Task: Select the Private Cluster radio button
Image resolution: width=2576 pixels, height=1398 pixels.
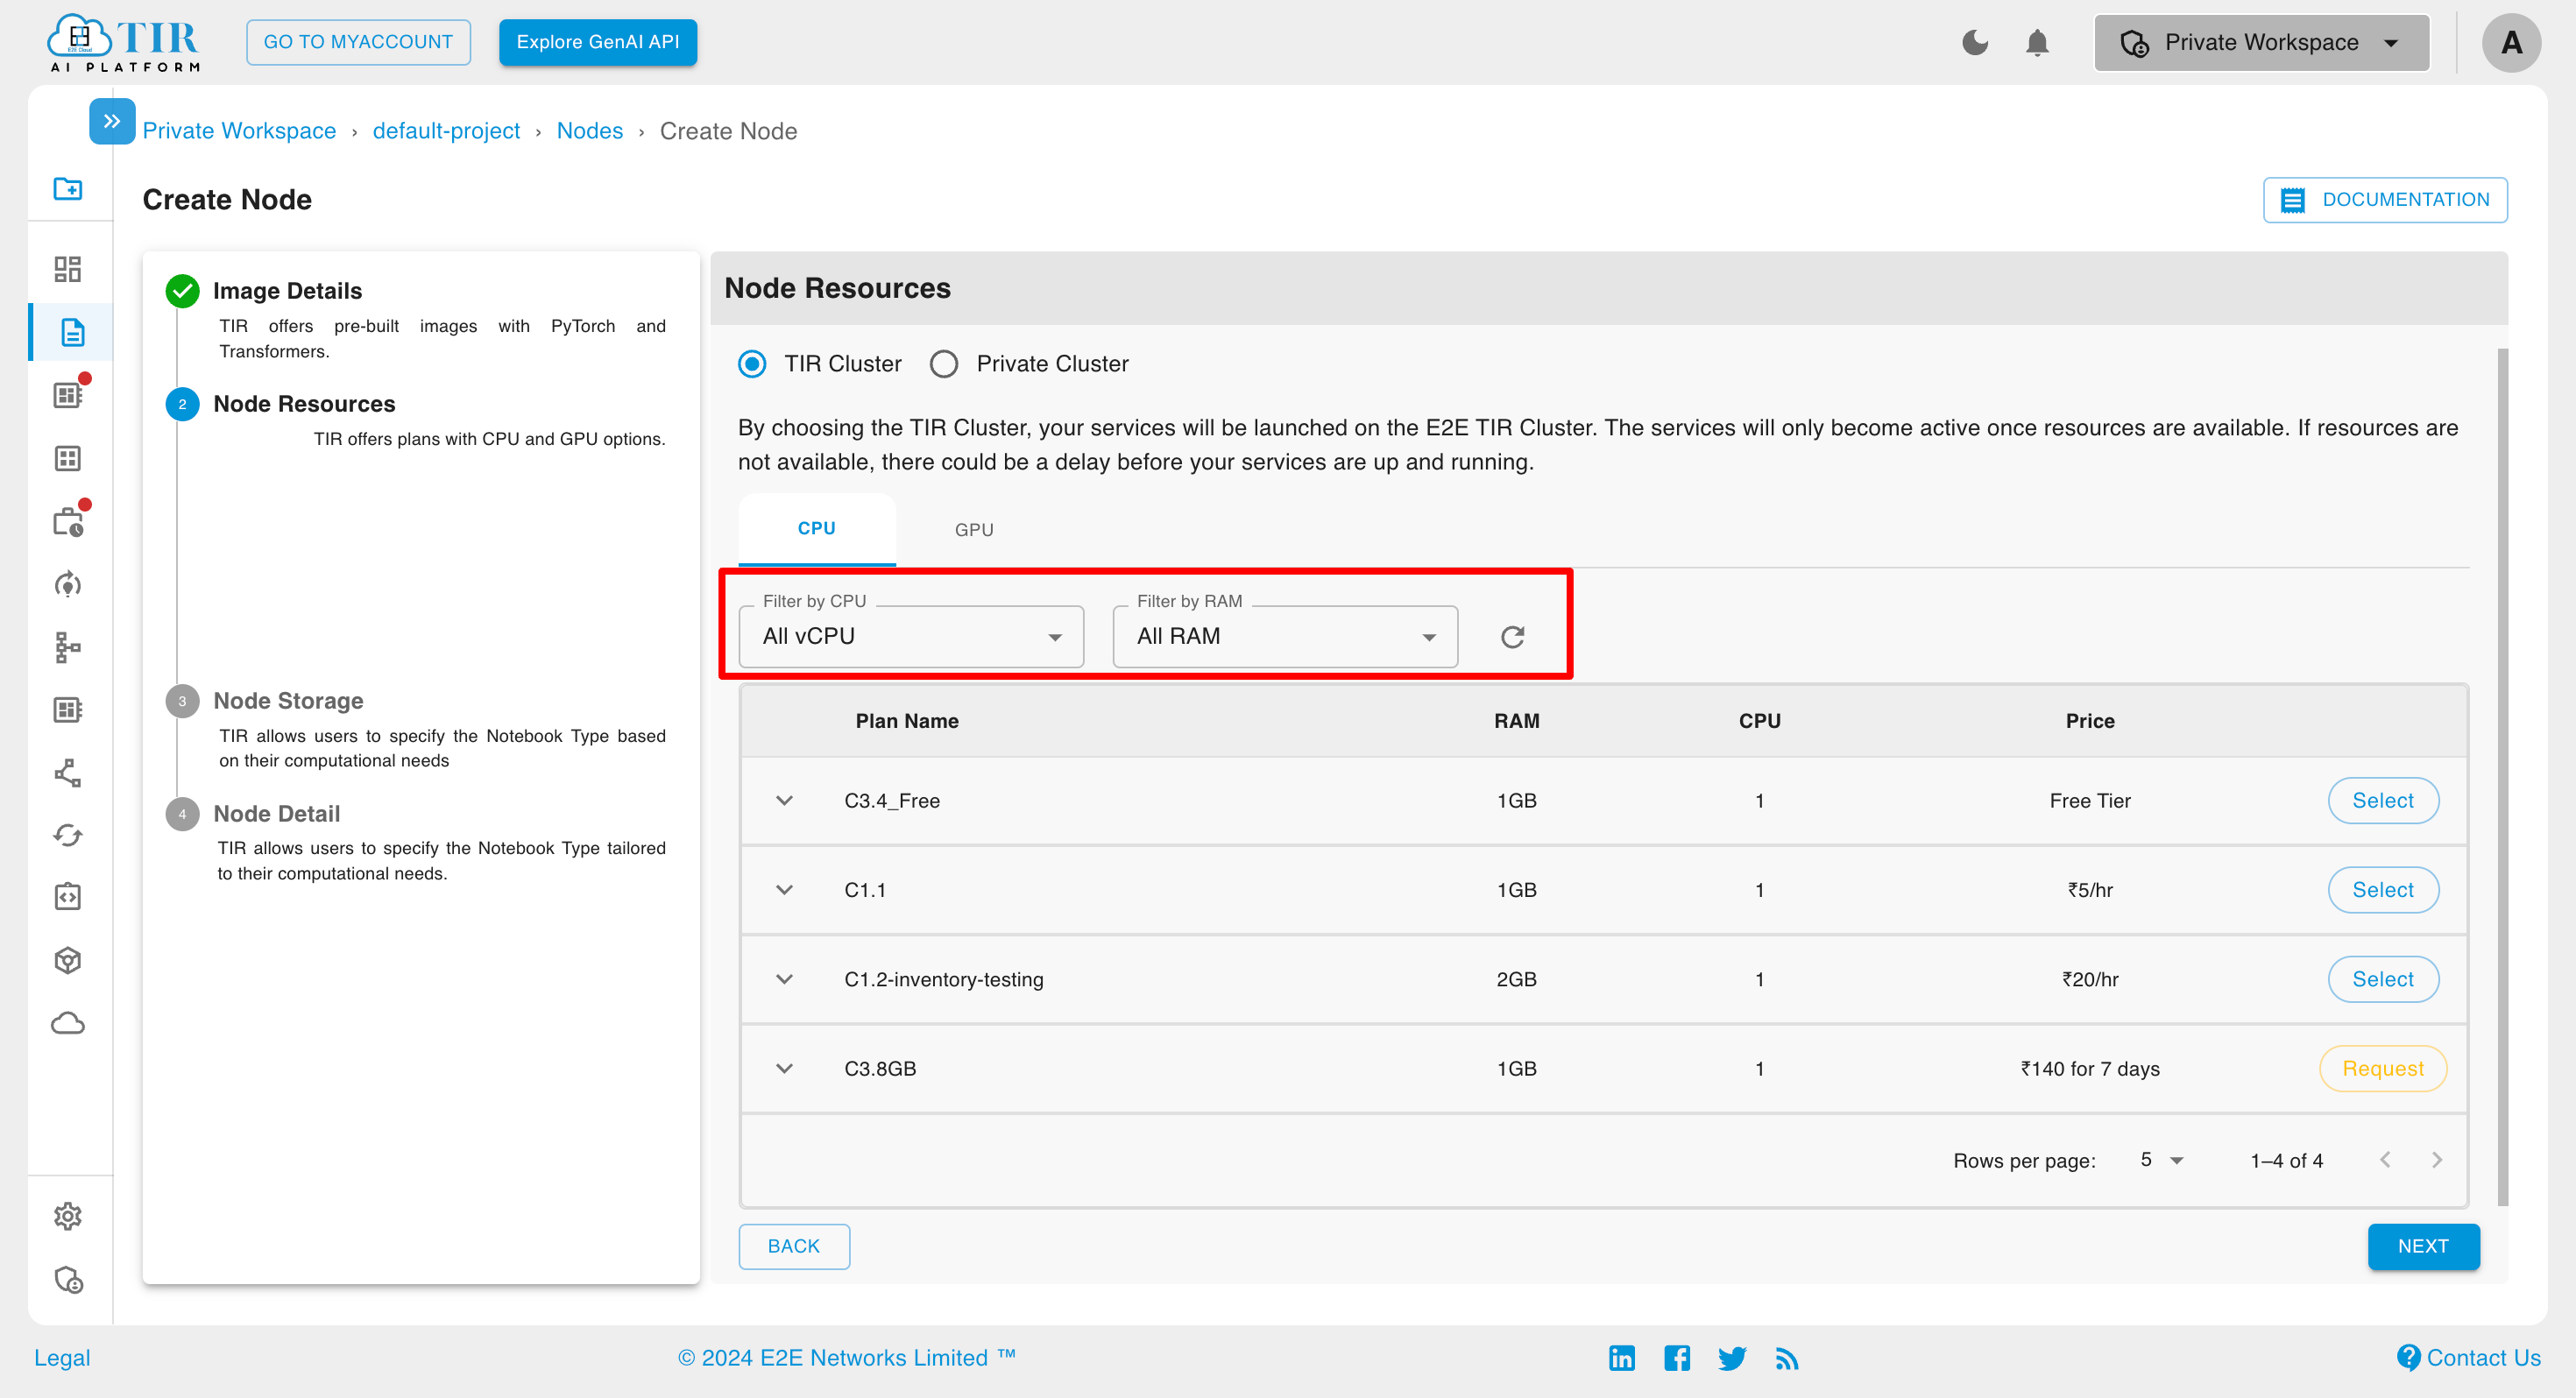Action: (944, 364)
